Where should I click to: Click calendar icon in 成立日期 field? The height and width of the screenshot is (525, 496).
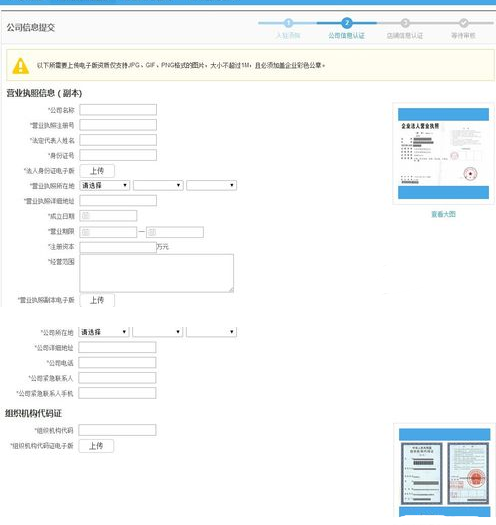click(86, 216)
